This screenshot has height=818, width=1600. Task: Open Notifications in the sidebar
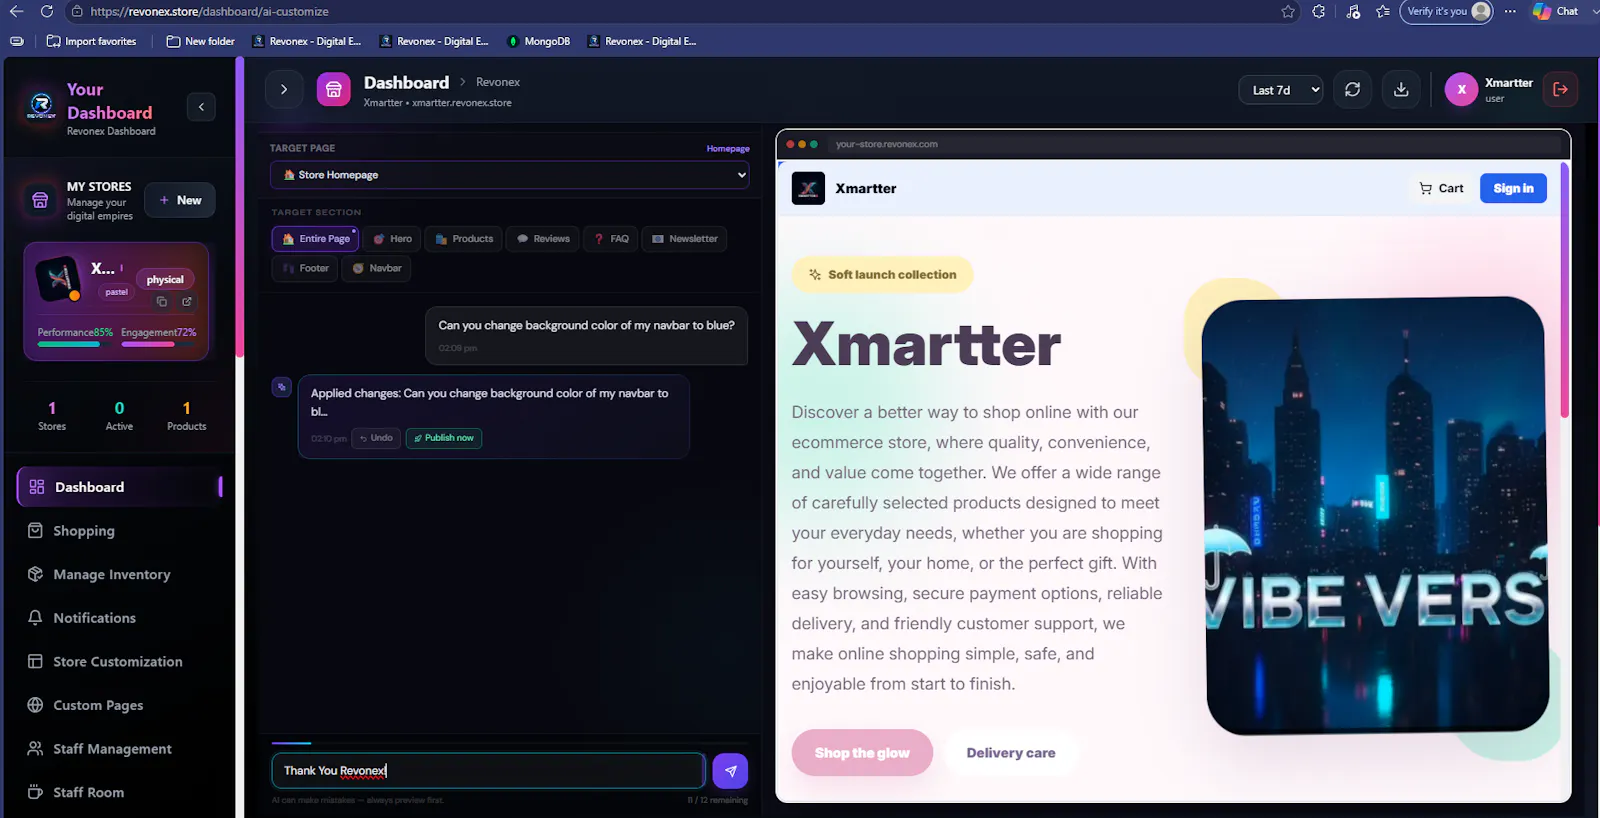(x=120, y=618)
